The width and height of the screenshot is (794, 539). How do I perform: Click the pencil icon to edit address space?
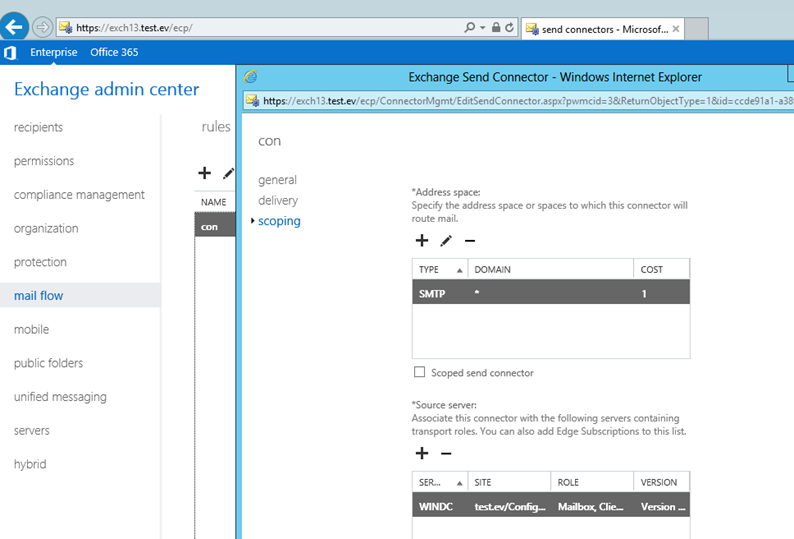click(446, 241)
